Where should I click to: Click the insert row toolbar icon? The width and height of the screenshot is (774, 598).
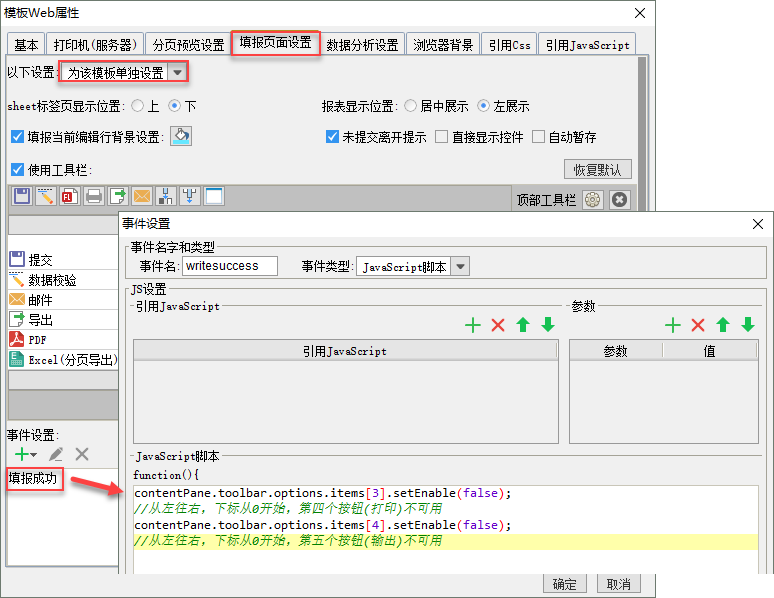[x=166, y=196]
